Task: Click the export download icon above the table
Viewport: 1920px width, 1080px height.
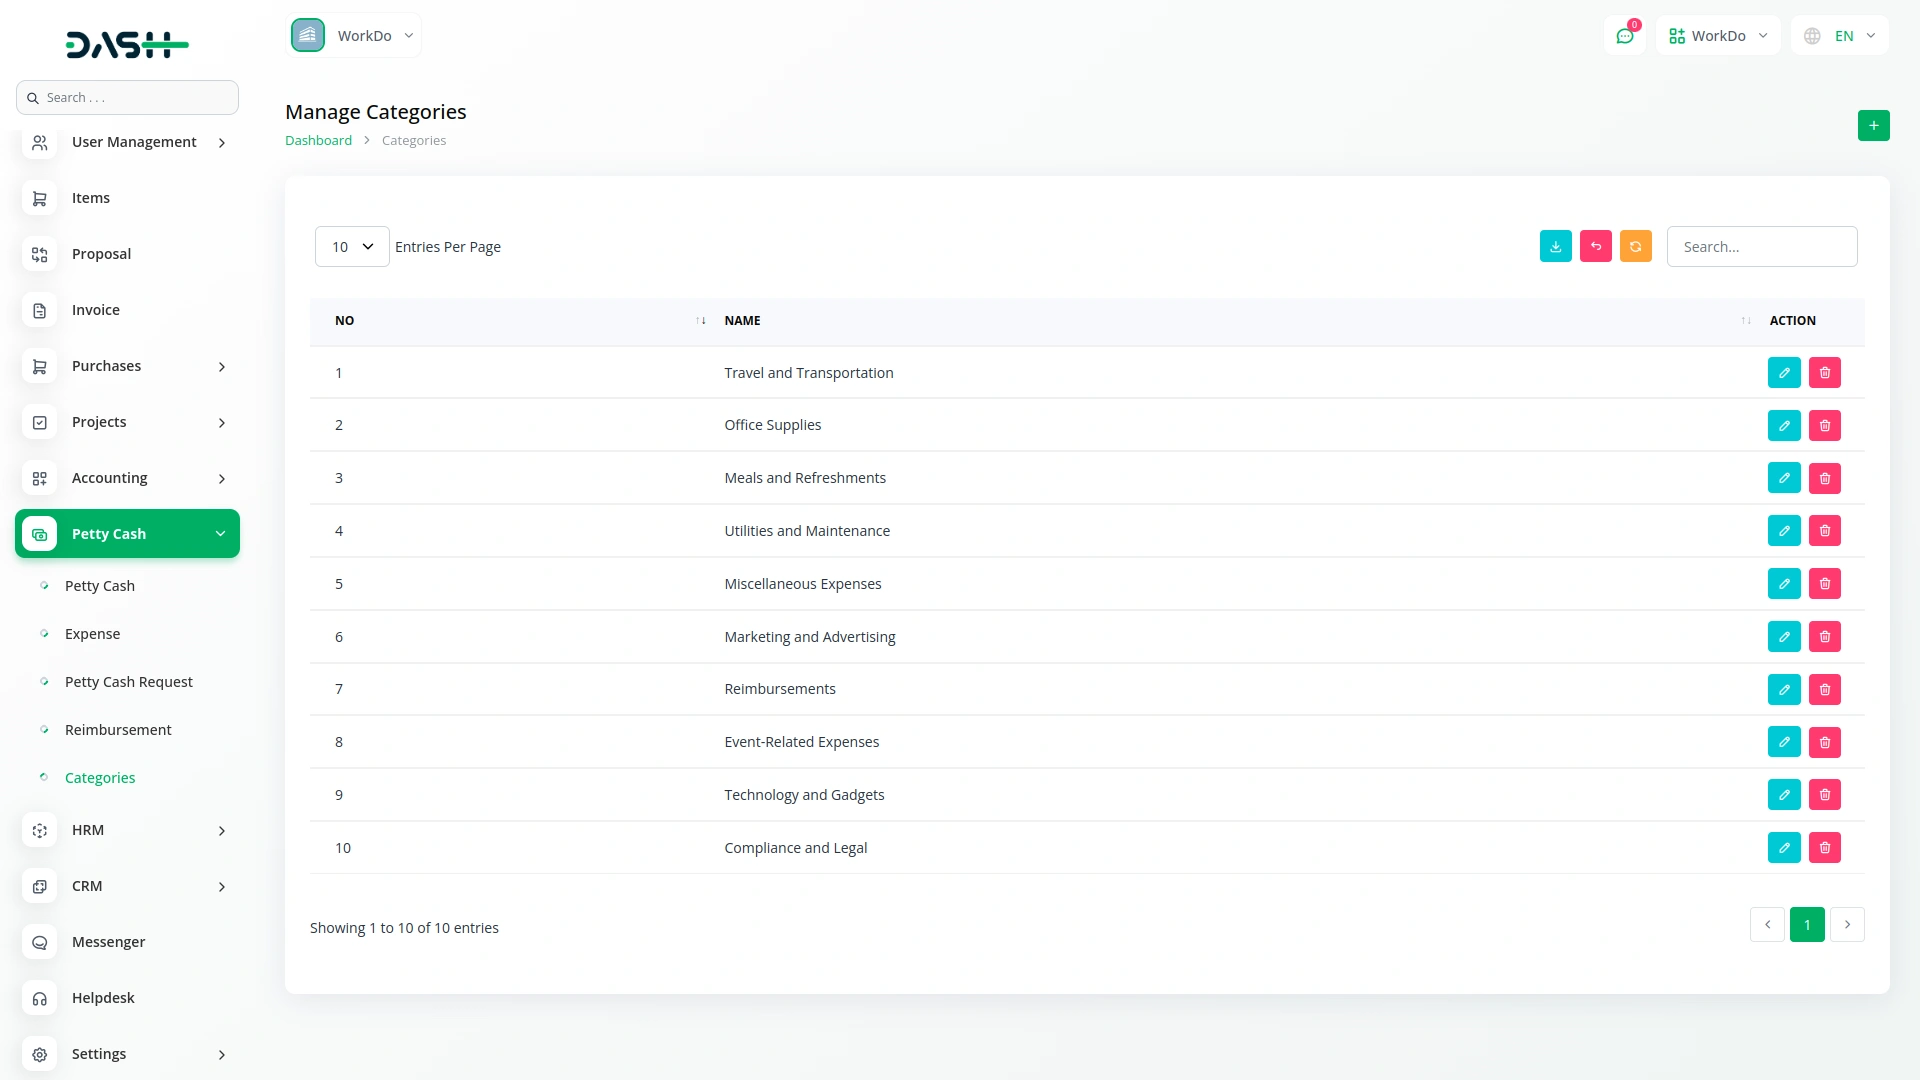Action: 1555,246
